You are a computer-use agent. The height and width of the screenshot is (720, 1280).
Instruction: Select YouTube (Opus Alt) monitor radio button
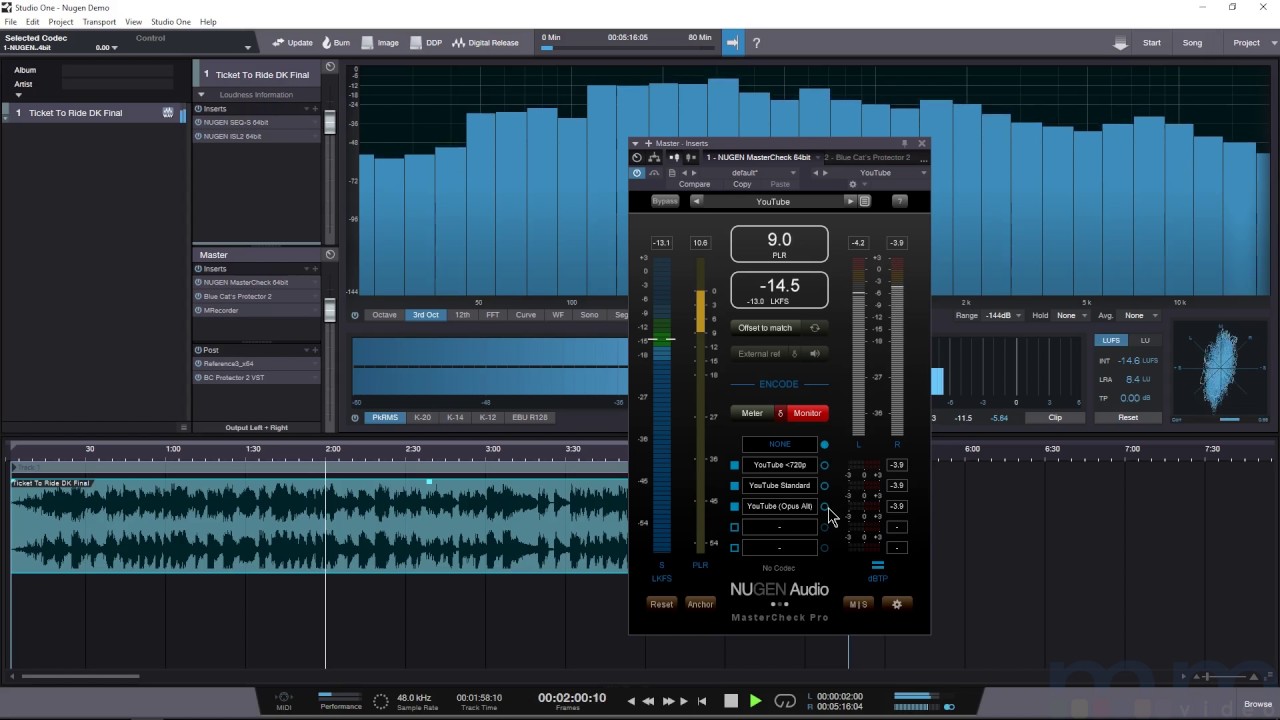pos(824,507)
